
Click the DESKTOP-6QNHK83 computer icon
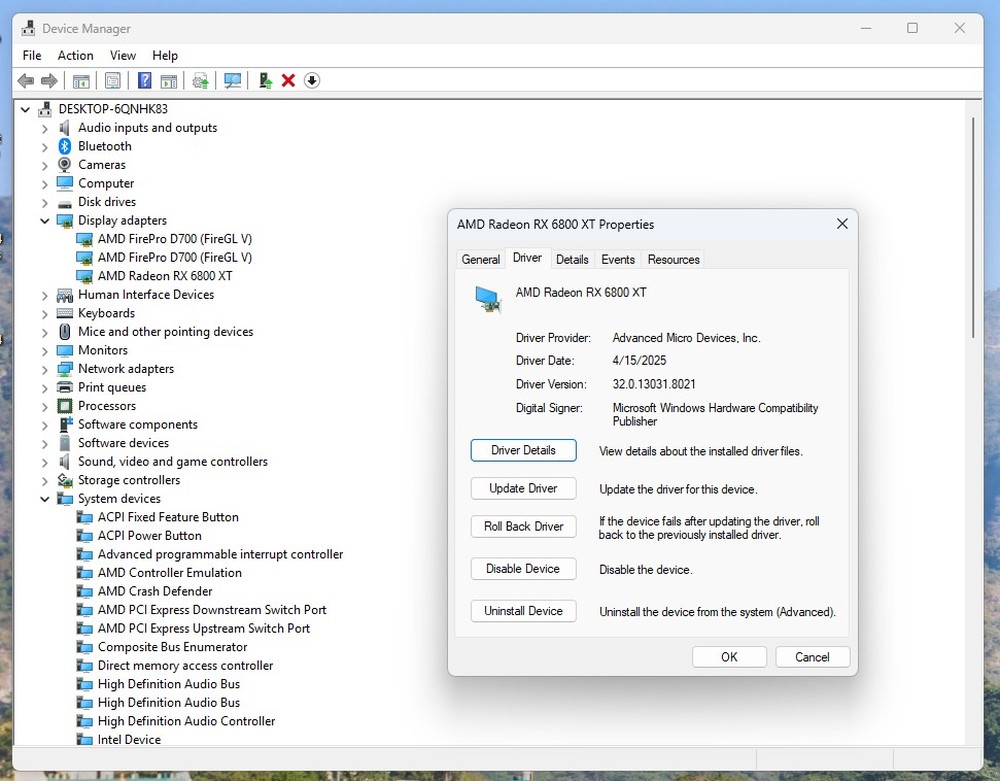[45, 109]
